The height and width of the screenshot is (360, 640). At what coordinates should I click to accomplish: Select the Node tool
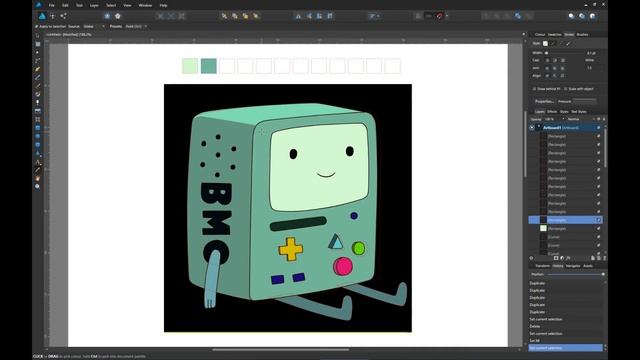pos(38,52)
